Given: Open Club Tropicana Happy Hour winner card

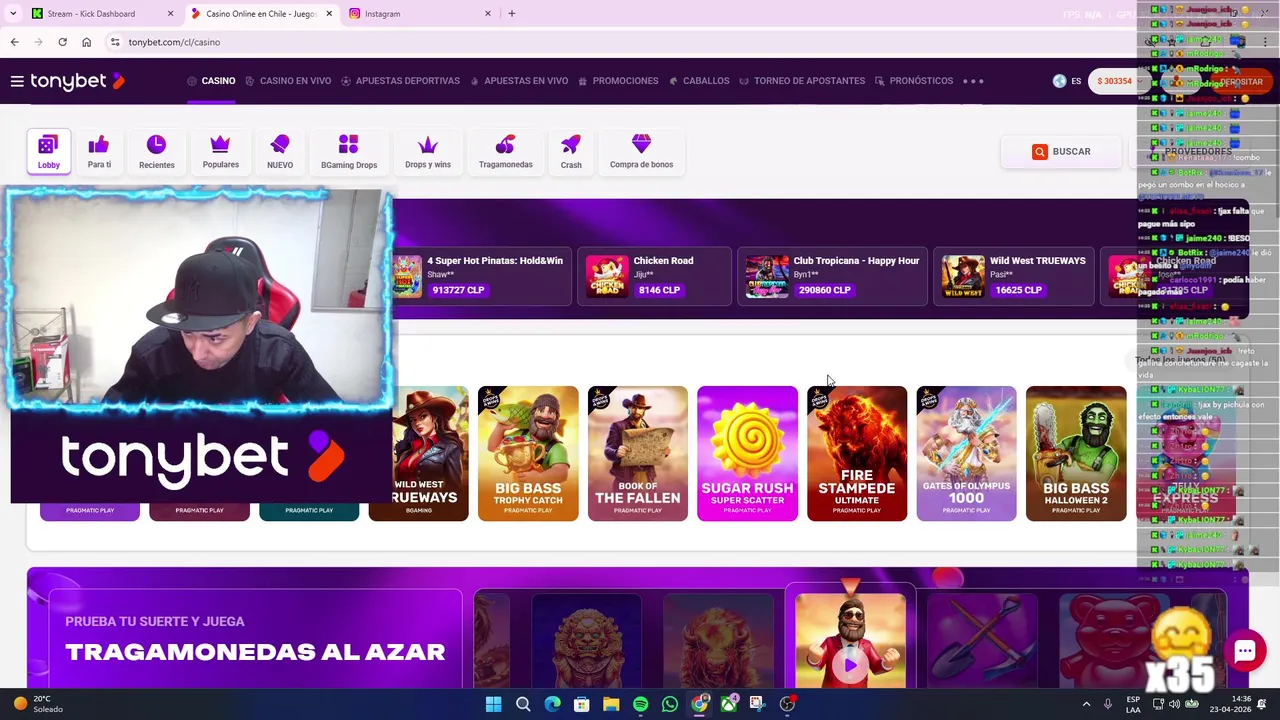Looking at the screenshot, I should pos(832,275).
